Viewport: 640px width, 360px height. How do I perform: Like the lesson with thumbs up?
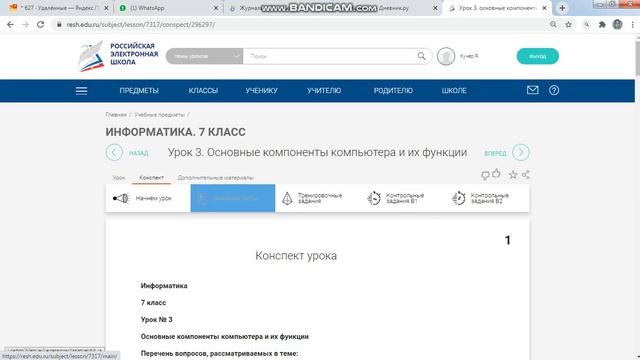click(x=496, y=174)
